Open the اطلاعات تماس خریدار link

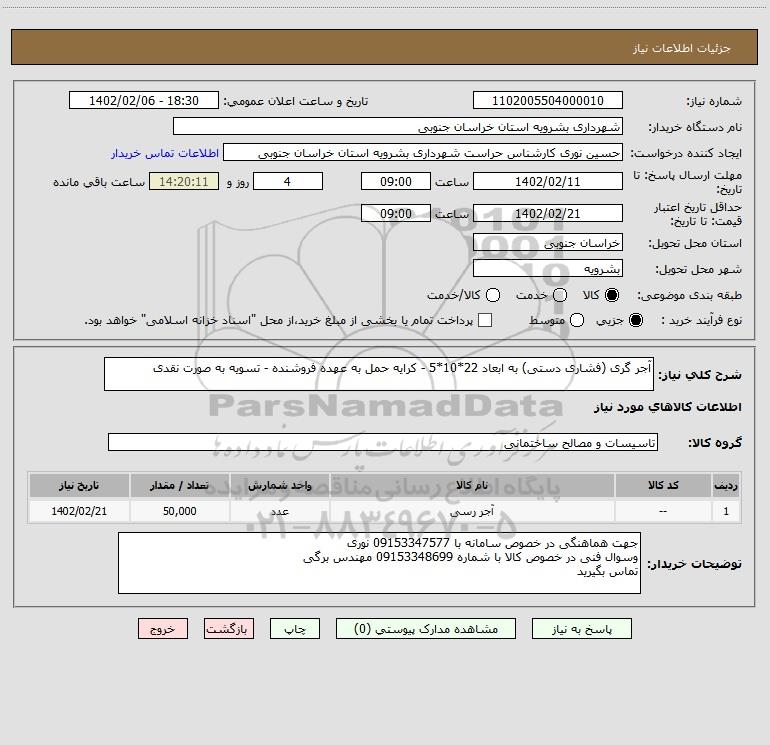click(x=165, y=153)
